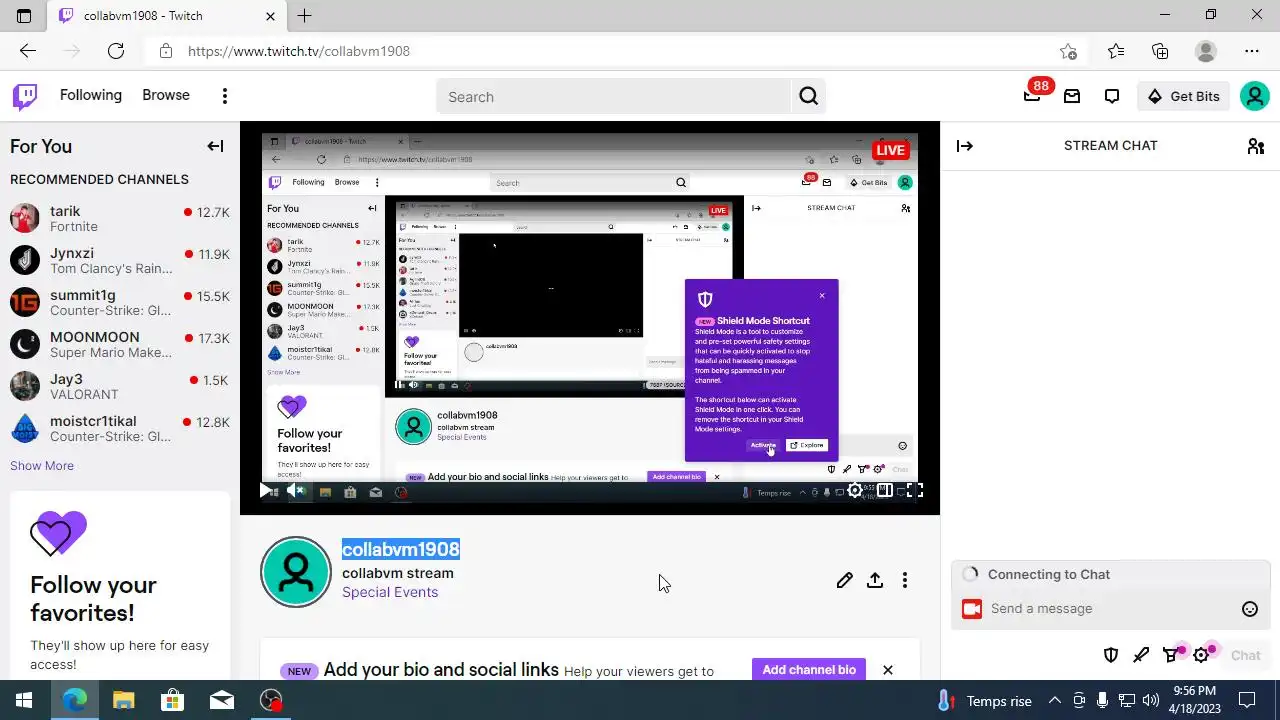The height and width of the screenshot is (720, 1280).
Task: Open the channel points rewards icon
Action: point(1171,655)
